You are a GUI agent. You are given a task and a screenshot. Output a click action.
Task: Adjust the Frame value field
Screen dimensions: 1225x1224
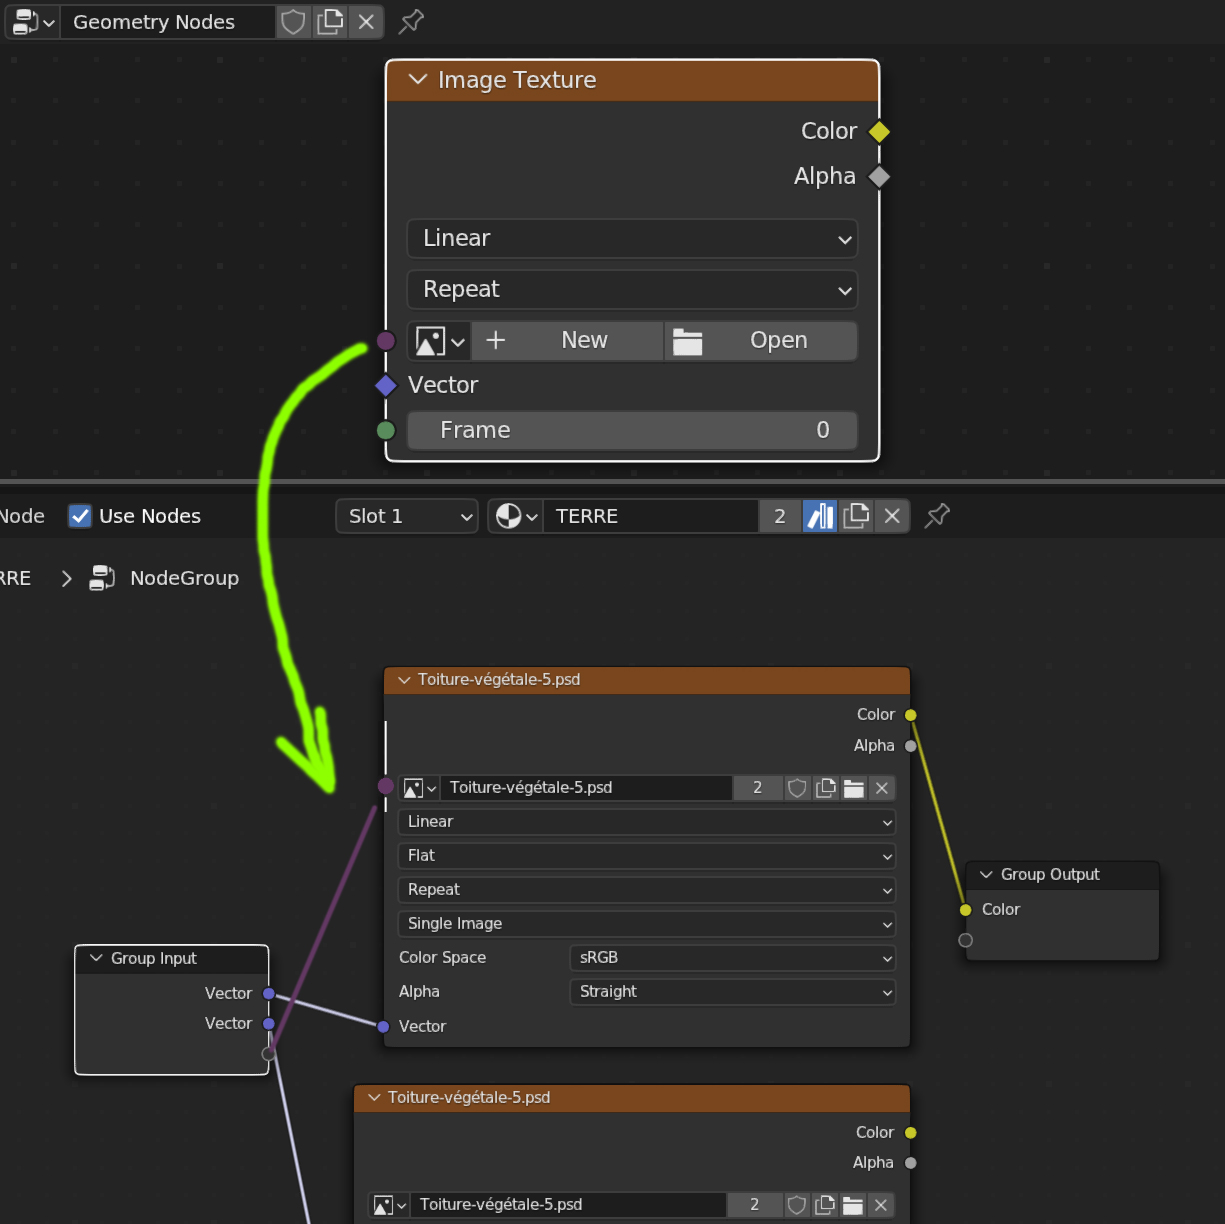pos(632,430)
